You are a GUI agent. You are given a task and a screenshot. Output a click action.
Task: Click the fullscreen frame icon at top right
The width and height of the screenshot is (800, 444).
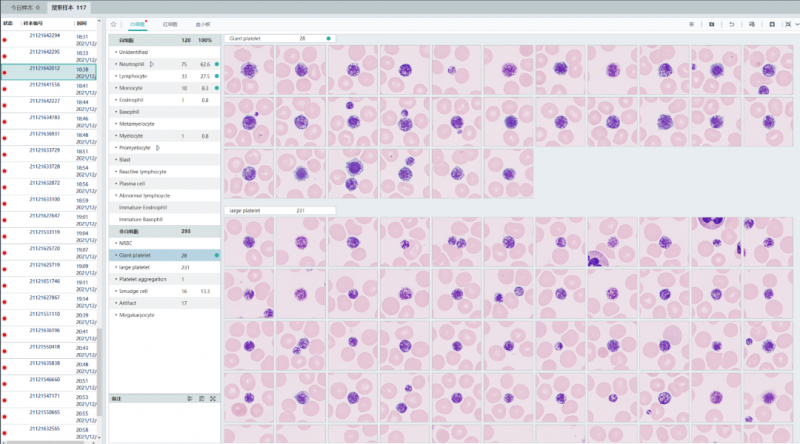[x=788, y=24]
